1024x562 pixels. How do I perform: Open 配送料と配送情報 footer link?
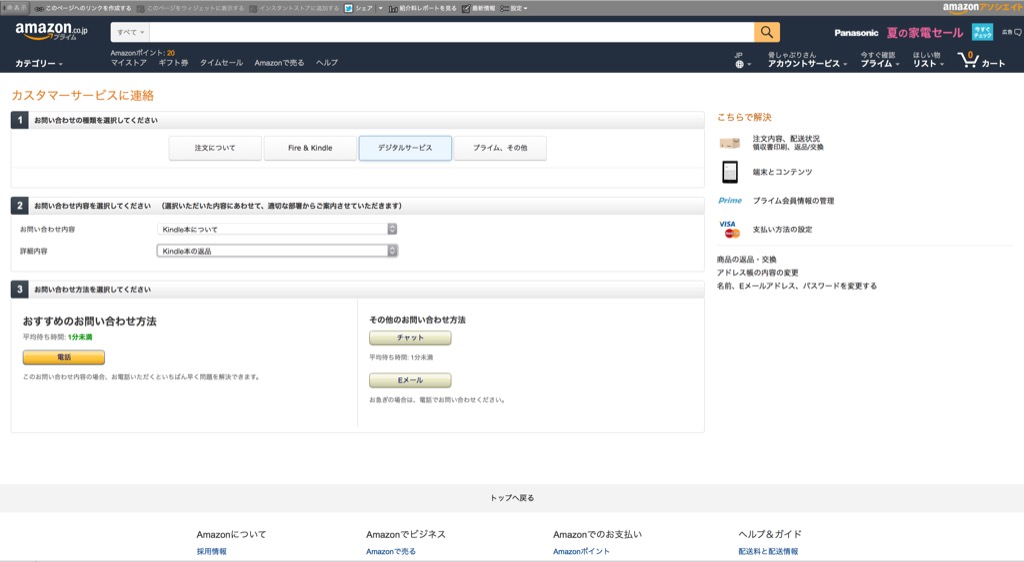point(768,552)
